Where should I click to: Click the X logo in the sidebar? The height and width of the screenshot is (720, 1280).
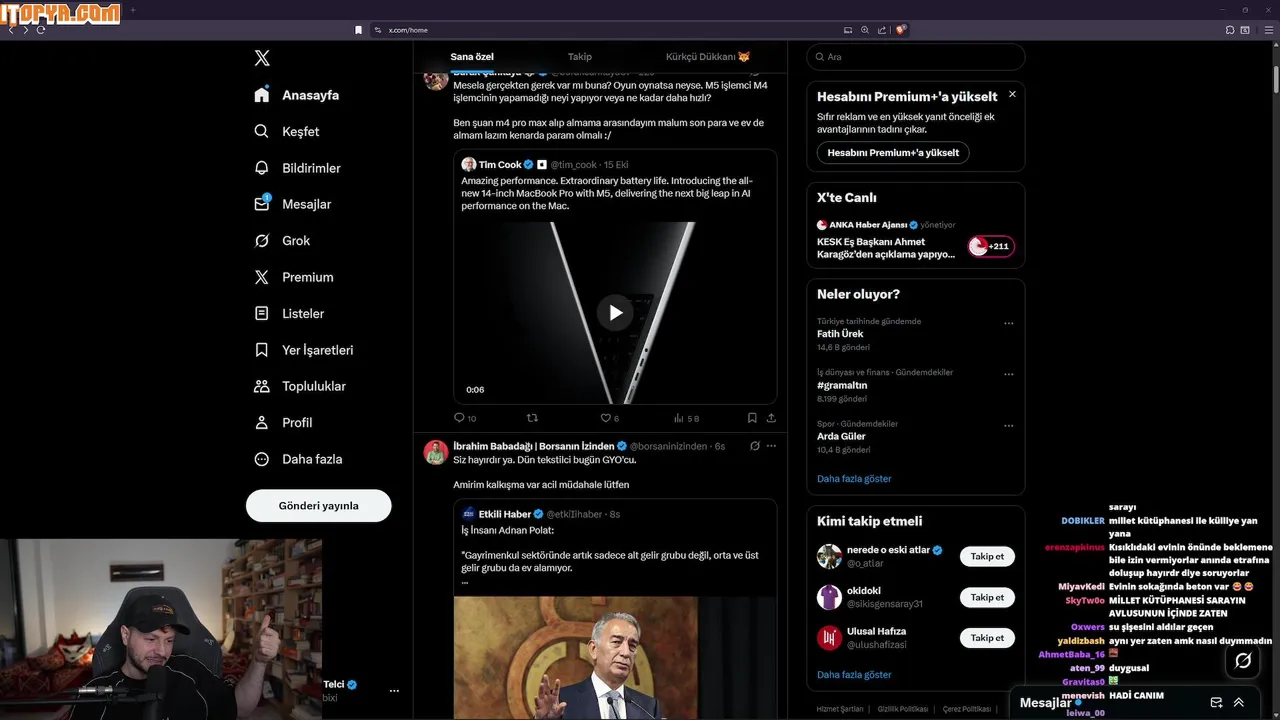point(262,58)
